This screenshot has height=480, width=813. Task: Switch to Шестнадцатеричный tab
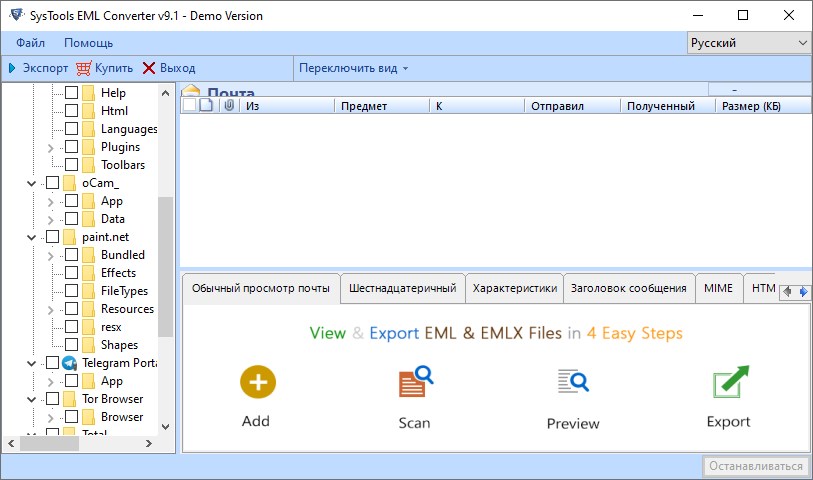click(403, 288)
